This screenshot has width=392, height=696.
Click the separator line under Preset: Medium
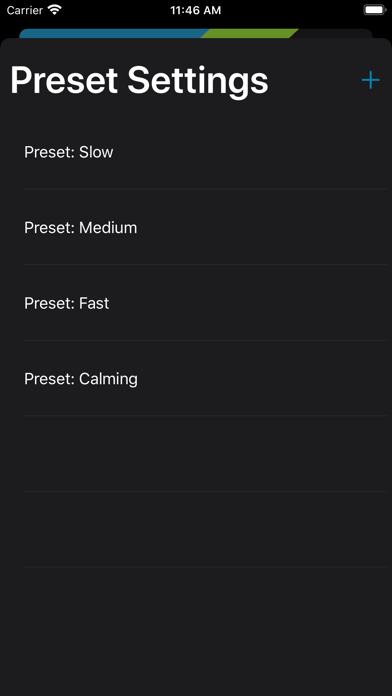206,265
